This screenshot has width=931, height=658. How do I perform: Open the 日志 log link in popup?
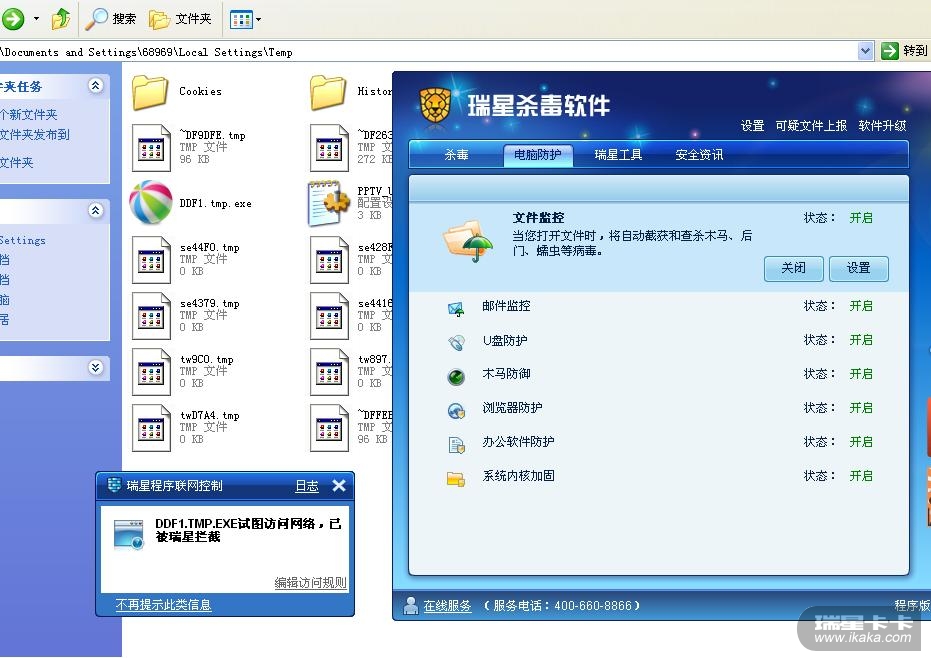(x=306, y=486)
